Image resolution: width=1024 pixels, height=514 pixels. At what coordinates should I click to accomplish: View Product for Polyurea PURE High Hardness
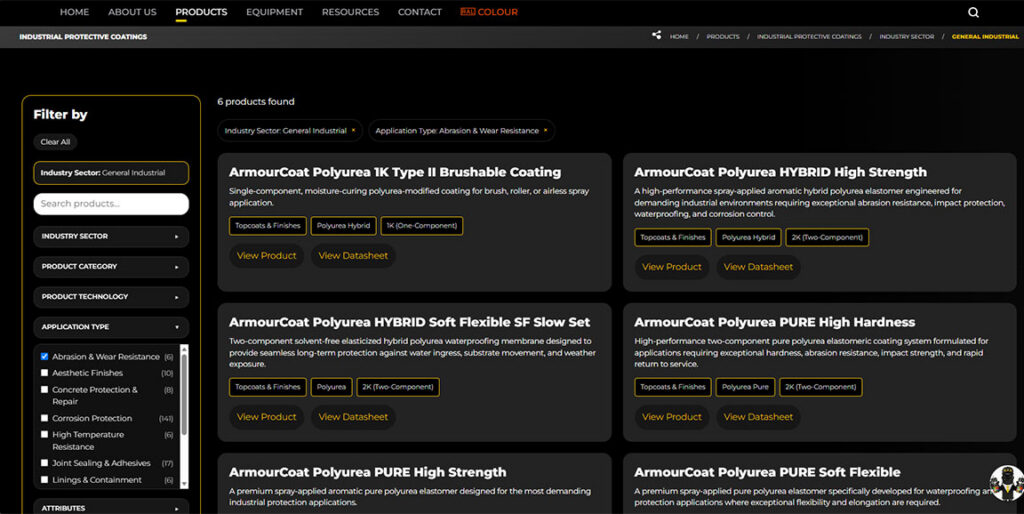tap(671, 417)
